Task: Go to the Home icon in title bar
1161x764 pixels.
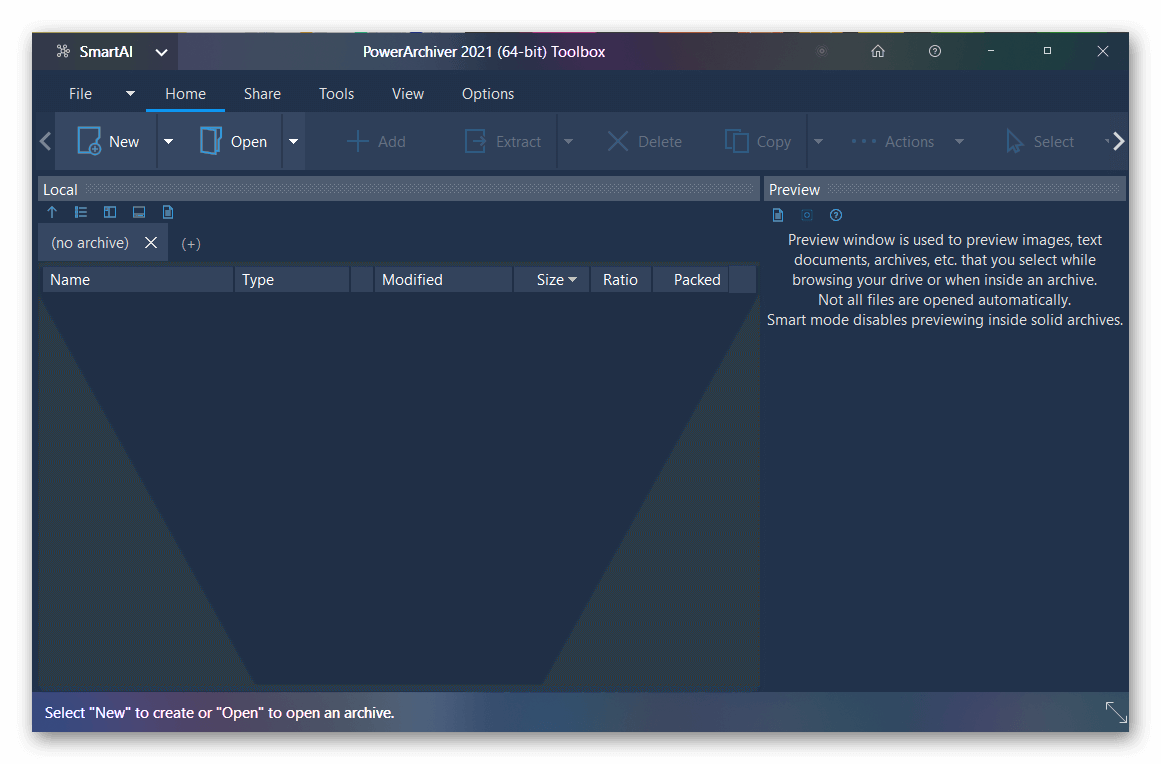Action: (877, 51)
